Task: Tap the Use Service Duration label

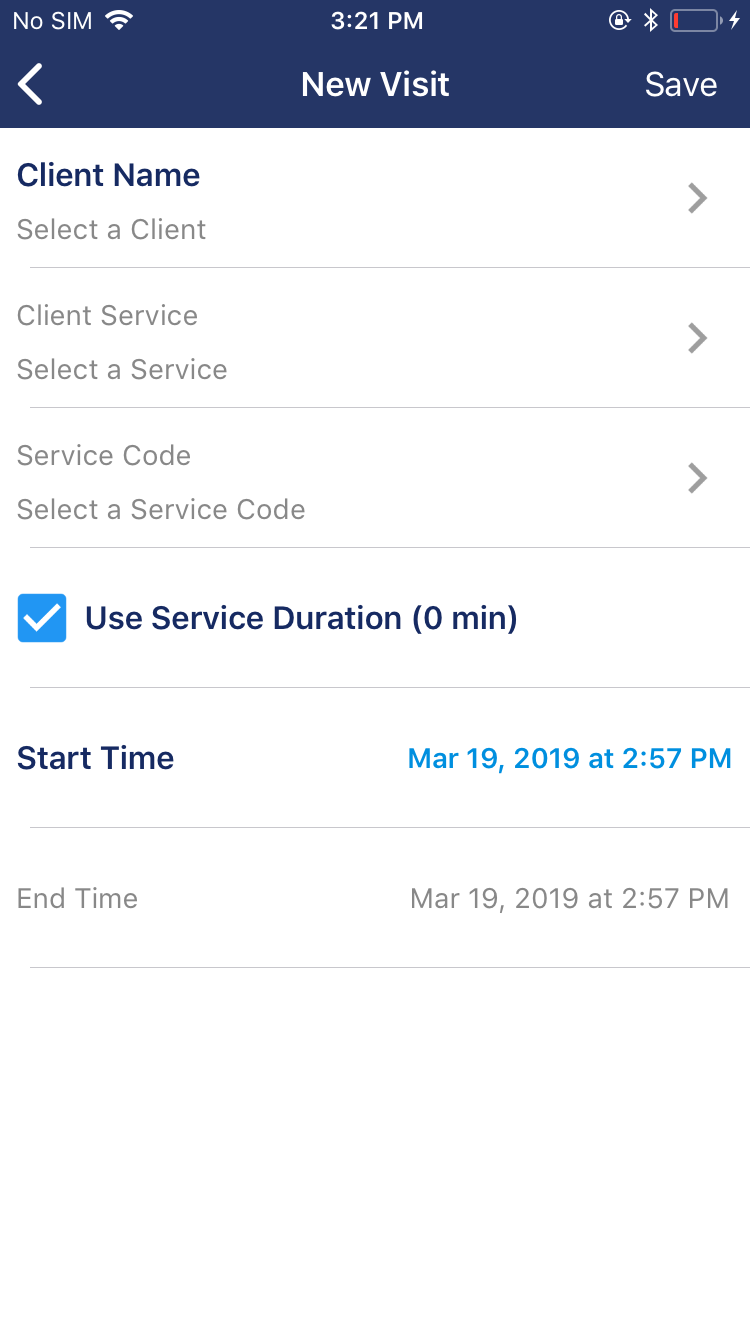Action: click(301, 618)
